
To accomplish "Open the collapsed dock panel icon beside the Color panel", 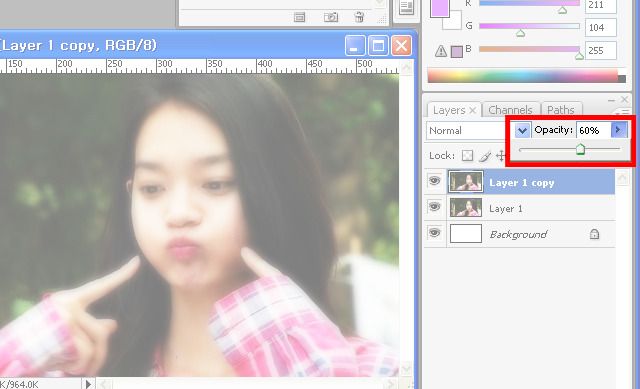I will tap(406, 8).
